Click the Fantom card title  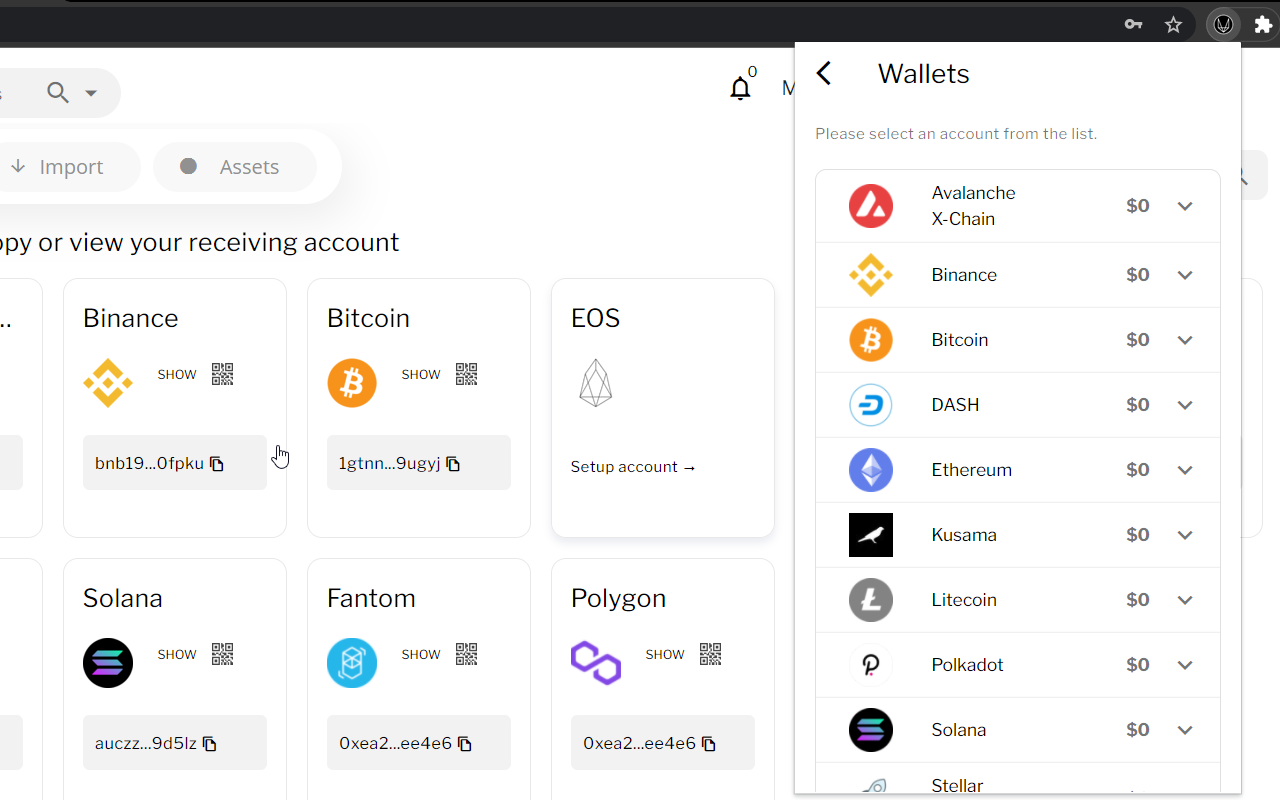371,598
